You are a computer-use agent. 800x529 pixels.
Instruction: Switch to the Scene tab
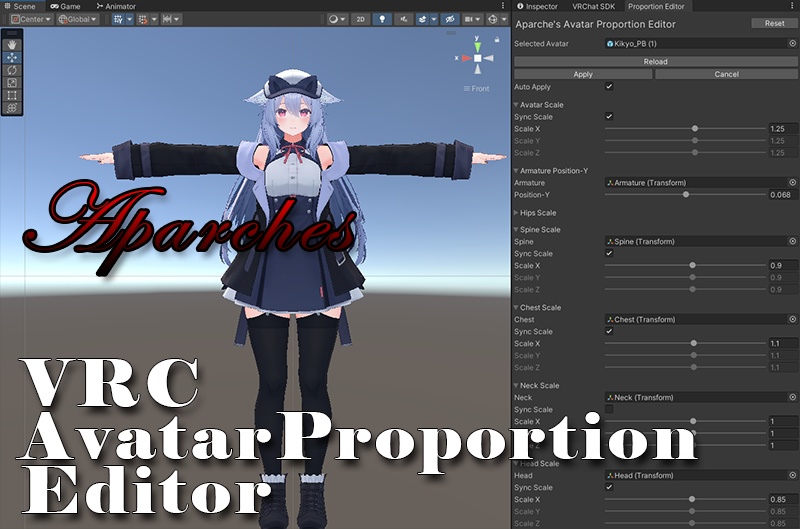click(20, 6)
